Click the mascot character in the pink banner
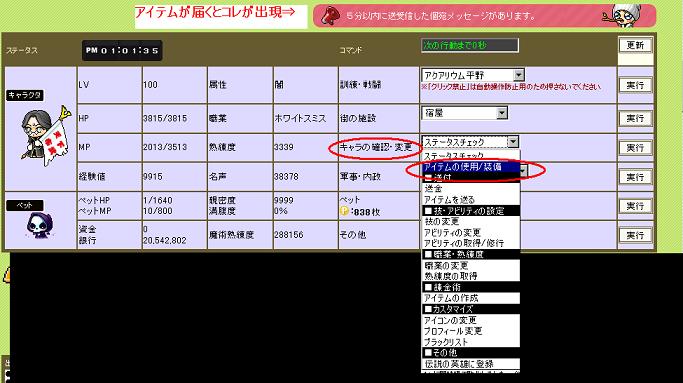The height and width of the screenshot is (383, 683). [623, 16]
